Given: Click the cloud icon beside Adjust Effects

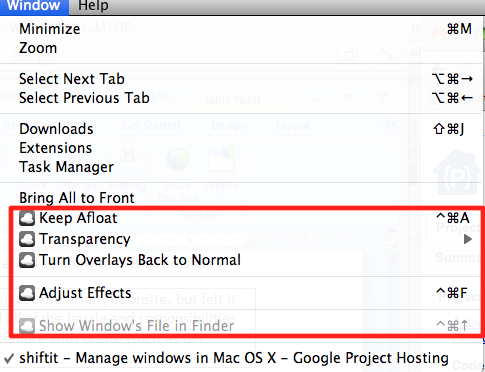Looking at the screenshot, I should pyautogui.click(x=27, y=293).
